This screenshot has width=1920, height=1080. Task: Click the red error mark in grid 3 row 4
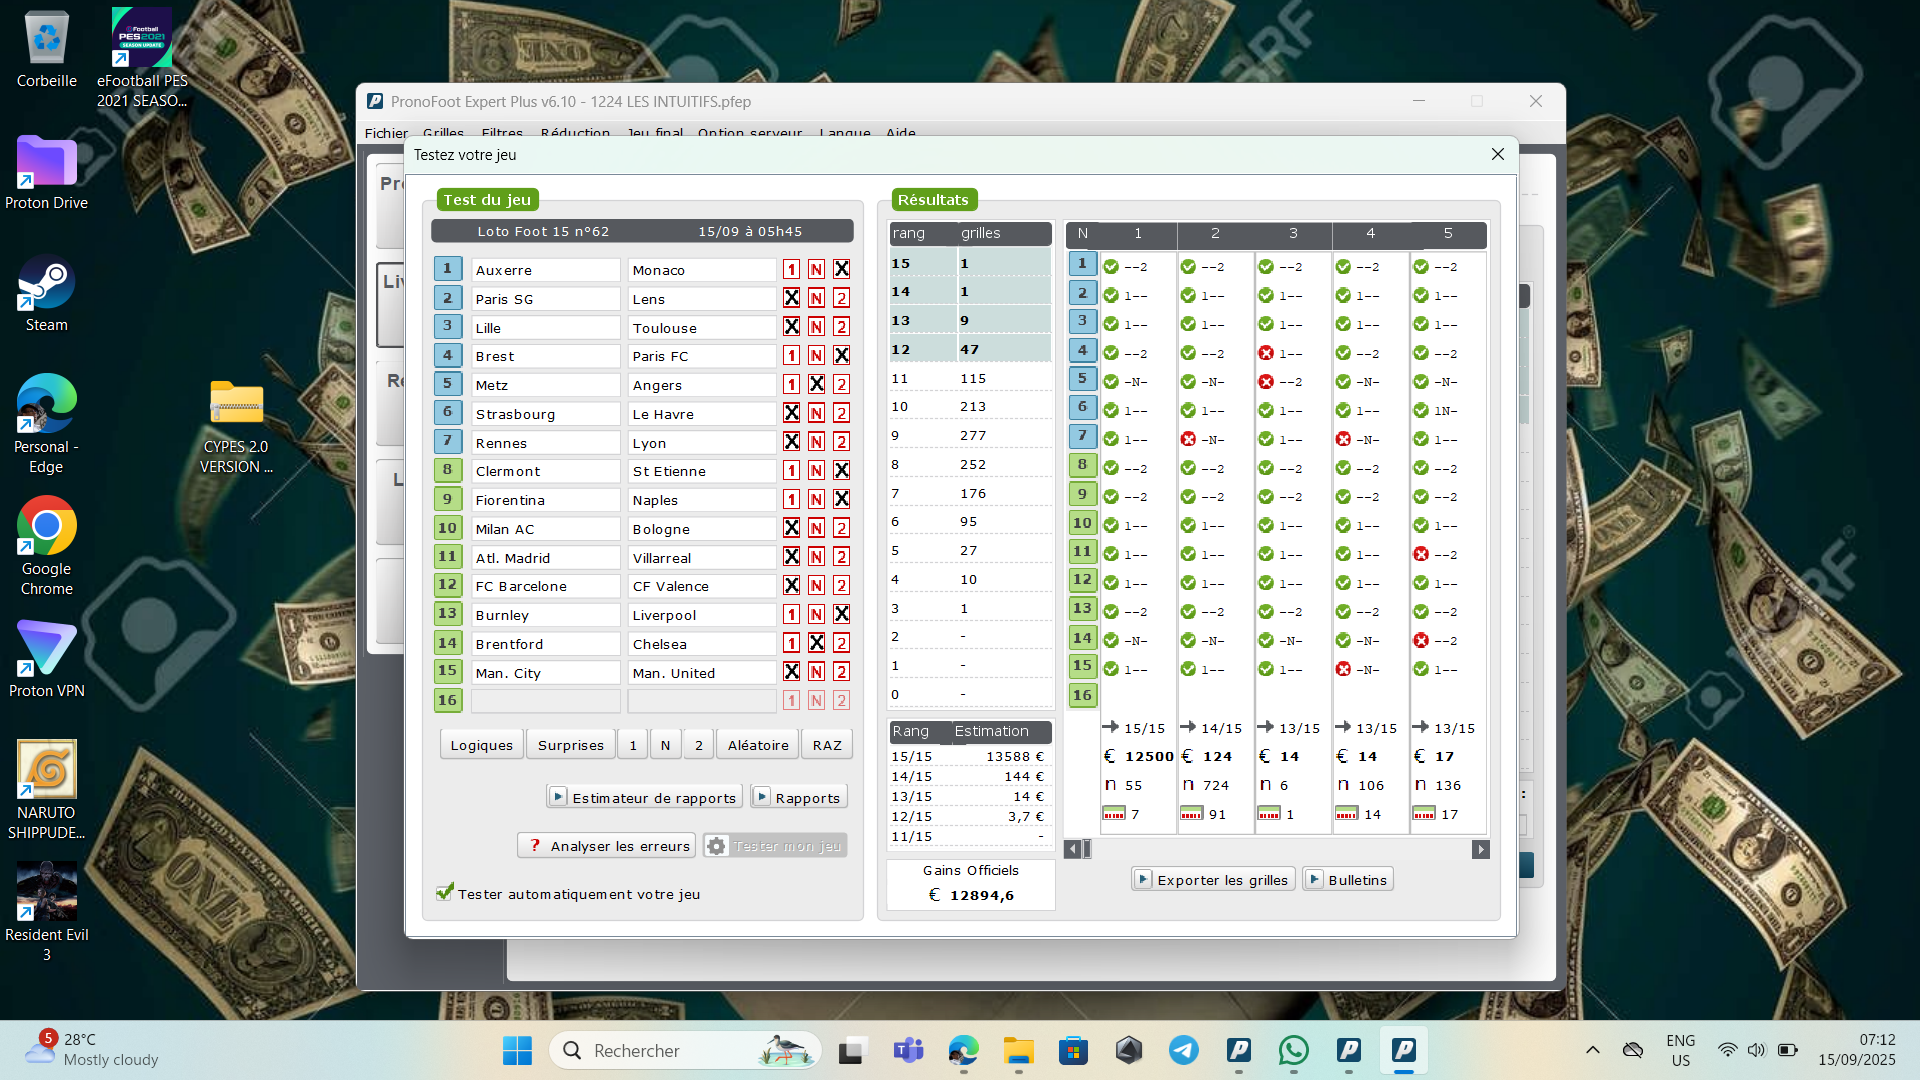pos(1266,353)
